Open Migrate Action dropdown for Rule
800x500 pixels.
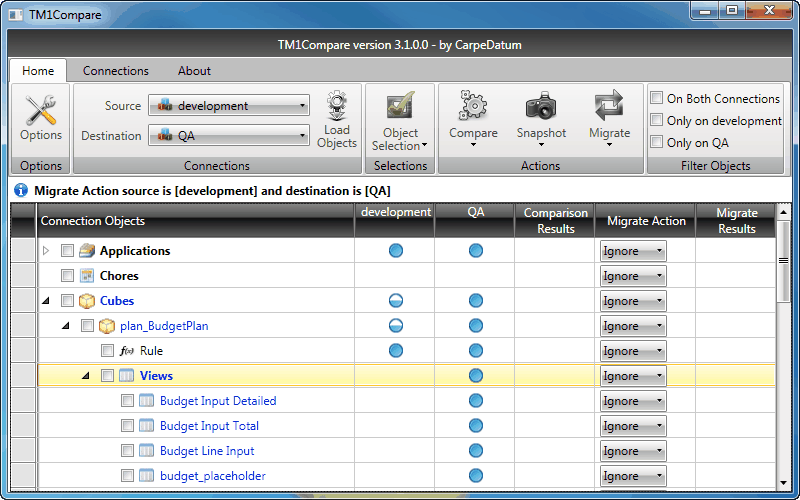point(633,351)
